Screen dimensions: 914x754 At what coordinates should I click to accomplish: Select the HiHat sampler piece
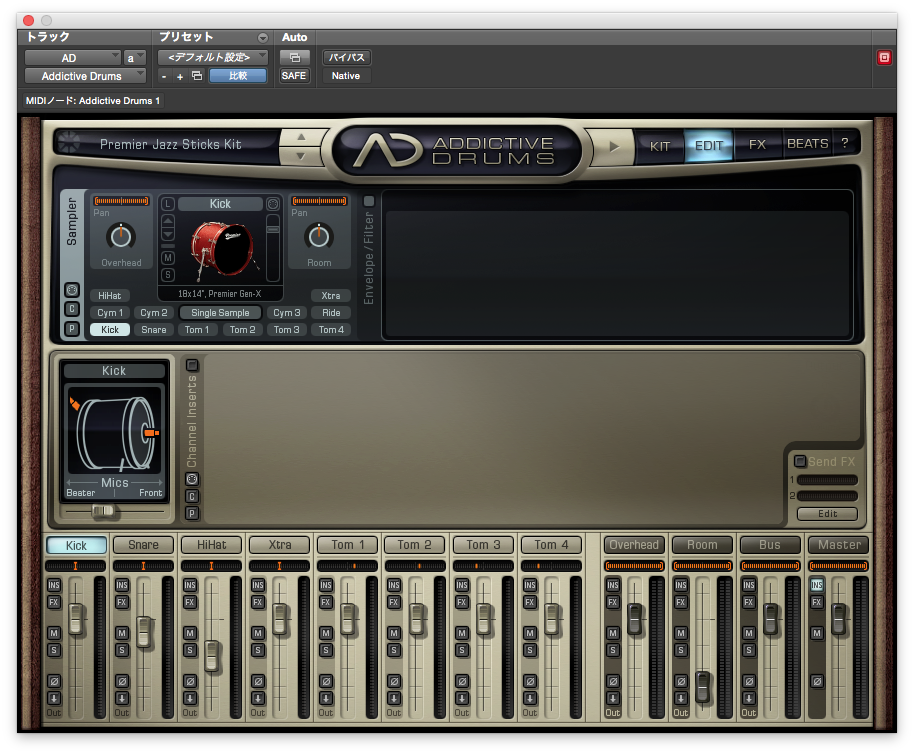point(110,295)
